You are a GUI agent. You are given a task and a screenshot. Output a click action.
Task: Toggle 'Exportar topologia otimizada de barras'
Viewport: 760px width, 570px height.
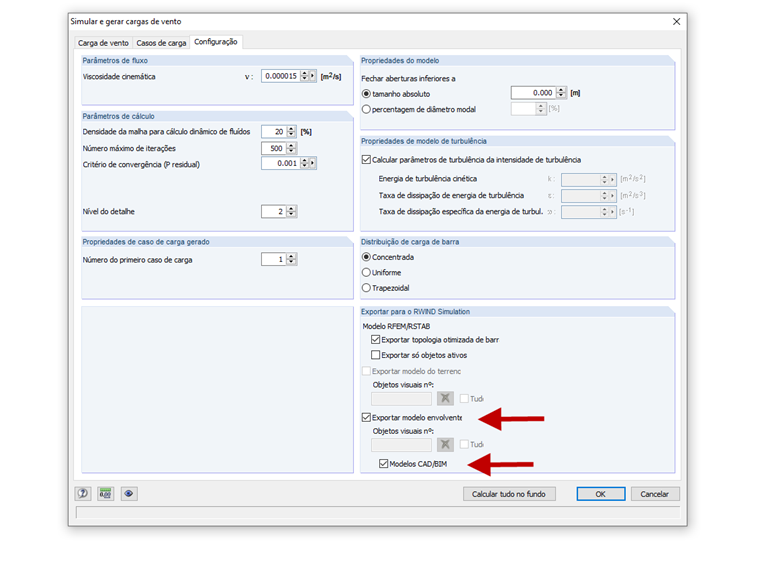click(x=375, y=339)
